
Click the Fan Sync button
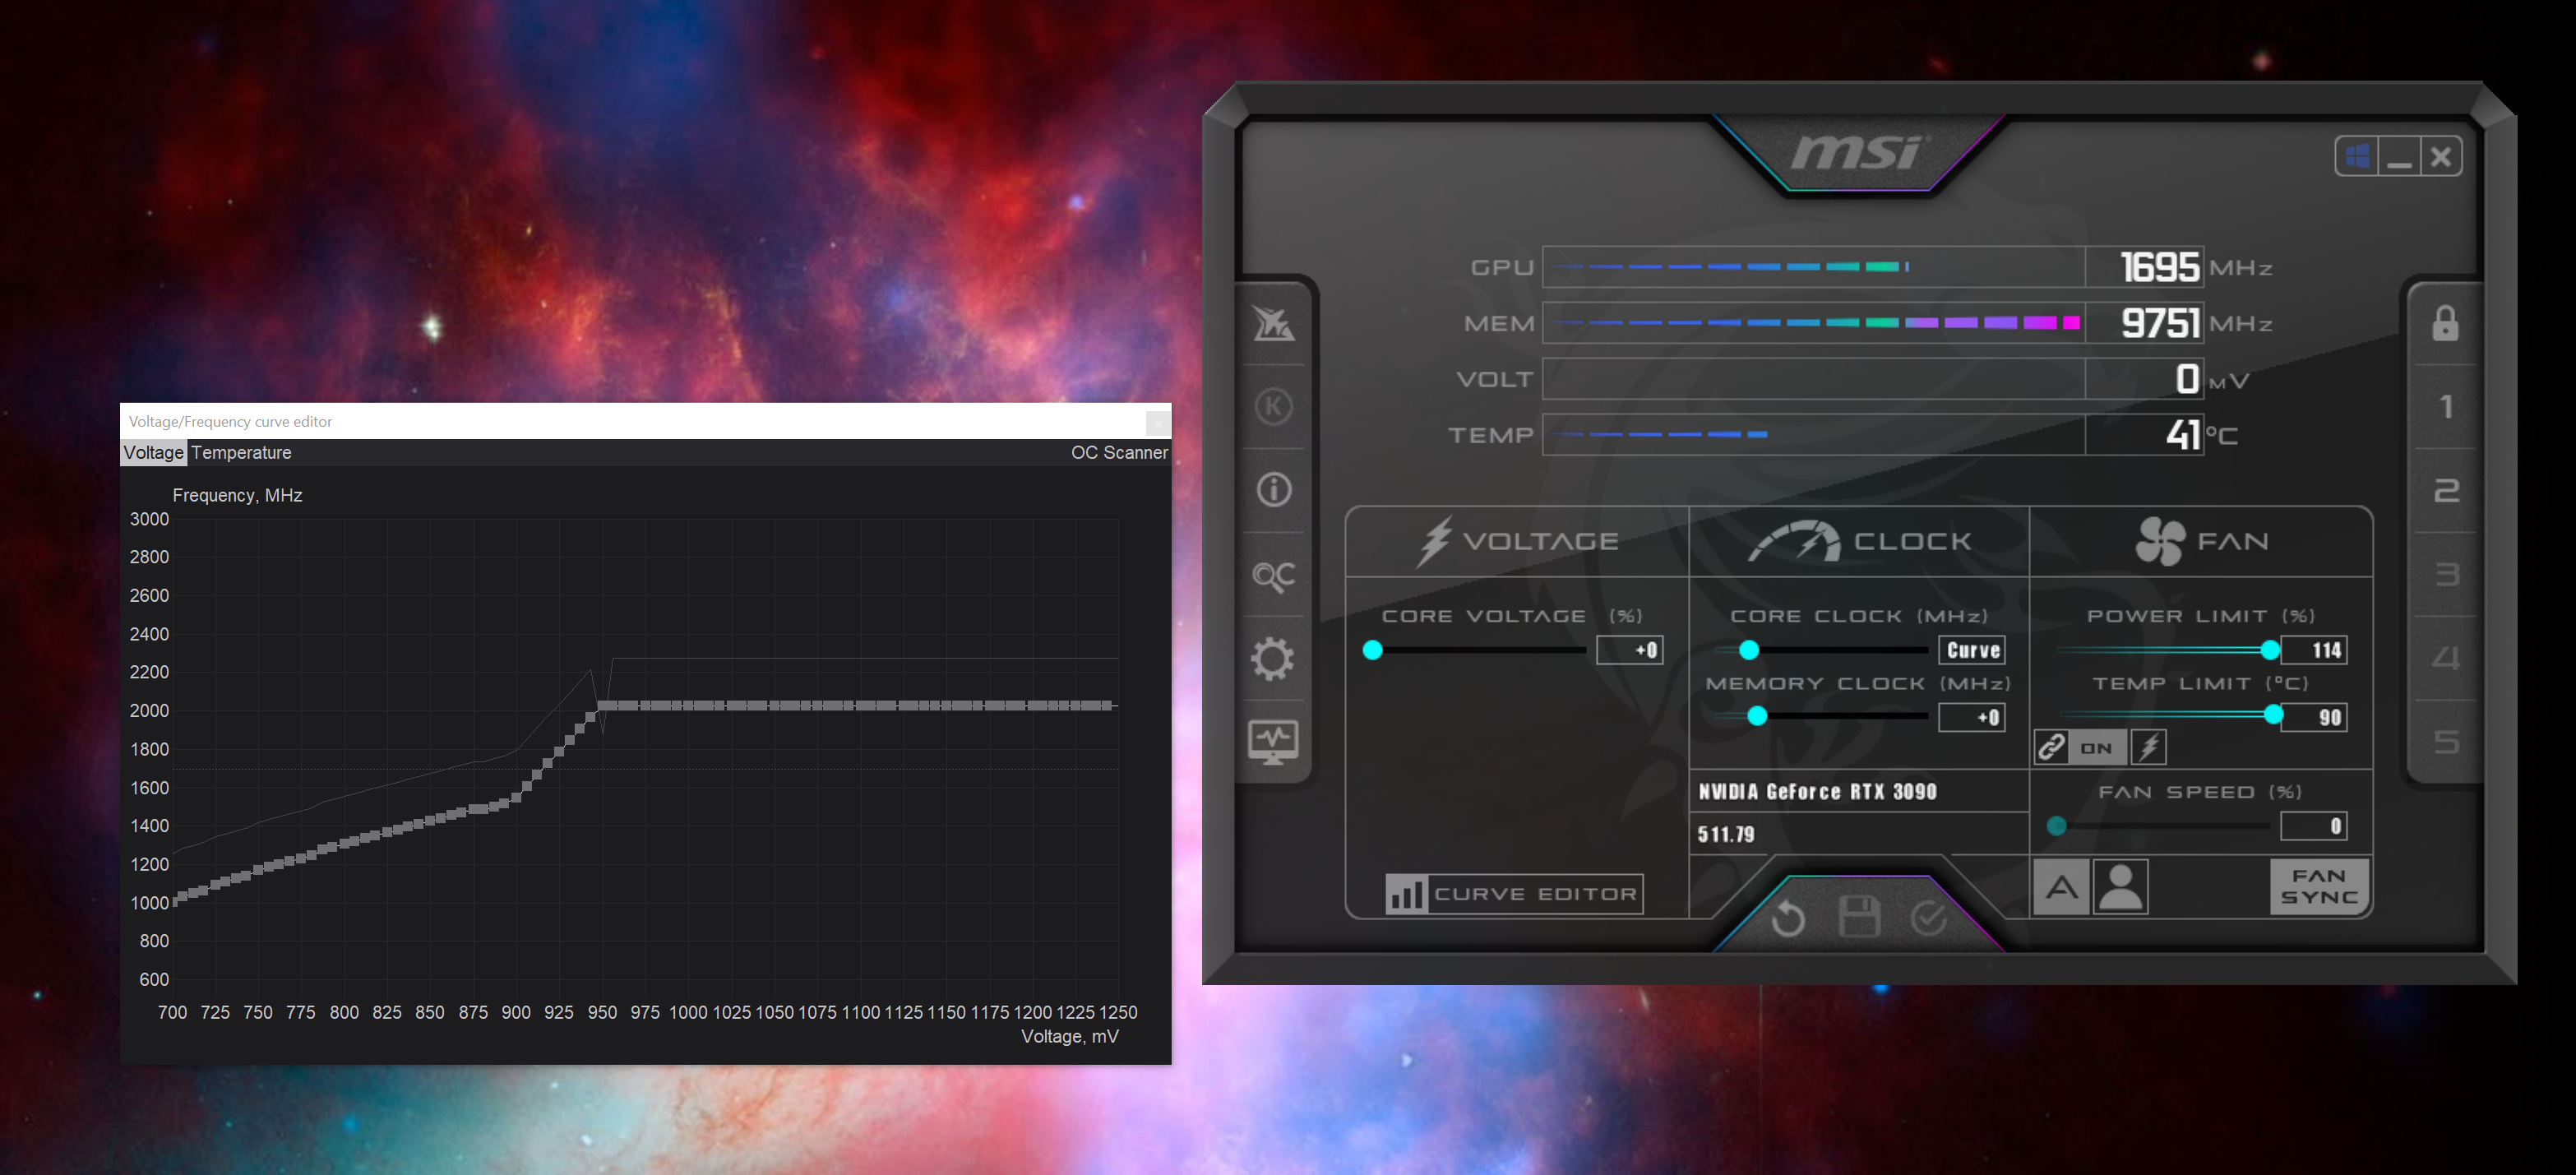(x=2319, y=887)
